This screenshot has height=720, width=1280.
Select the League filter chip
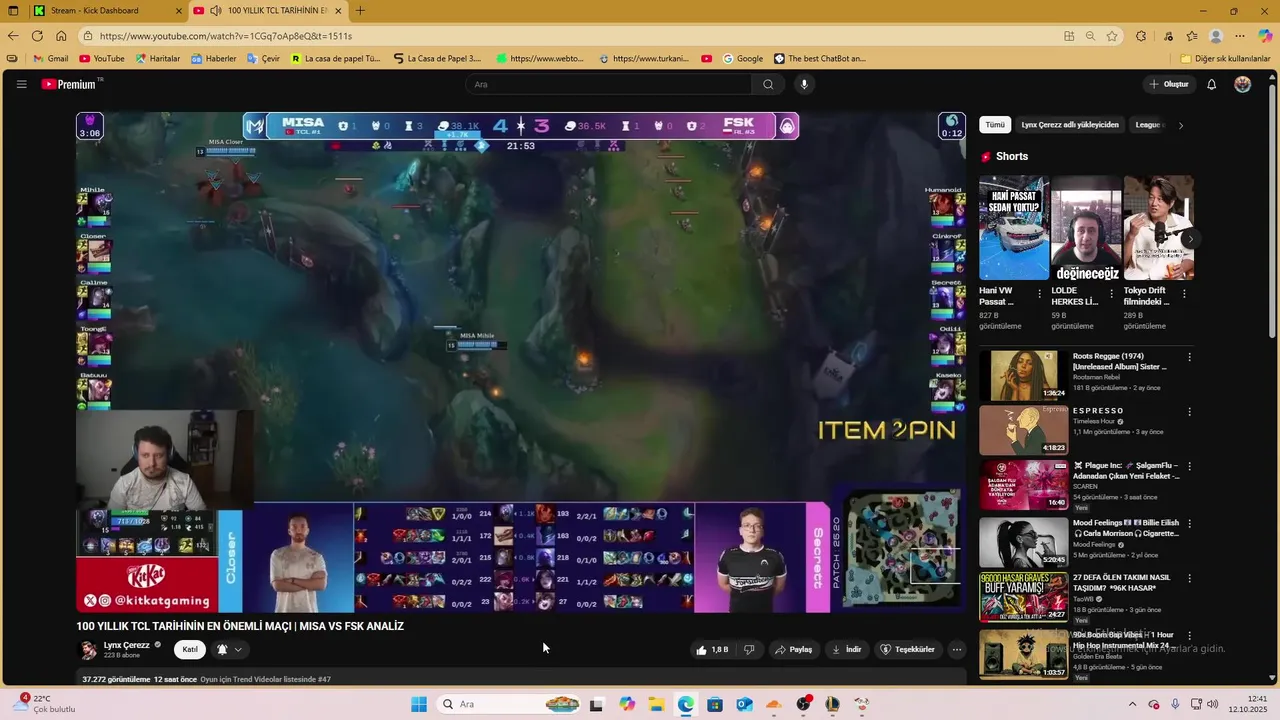coord(1148,125)
